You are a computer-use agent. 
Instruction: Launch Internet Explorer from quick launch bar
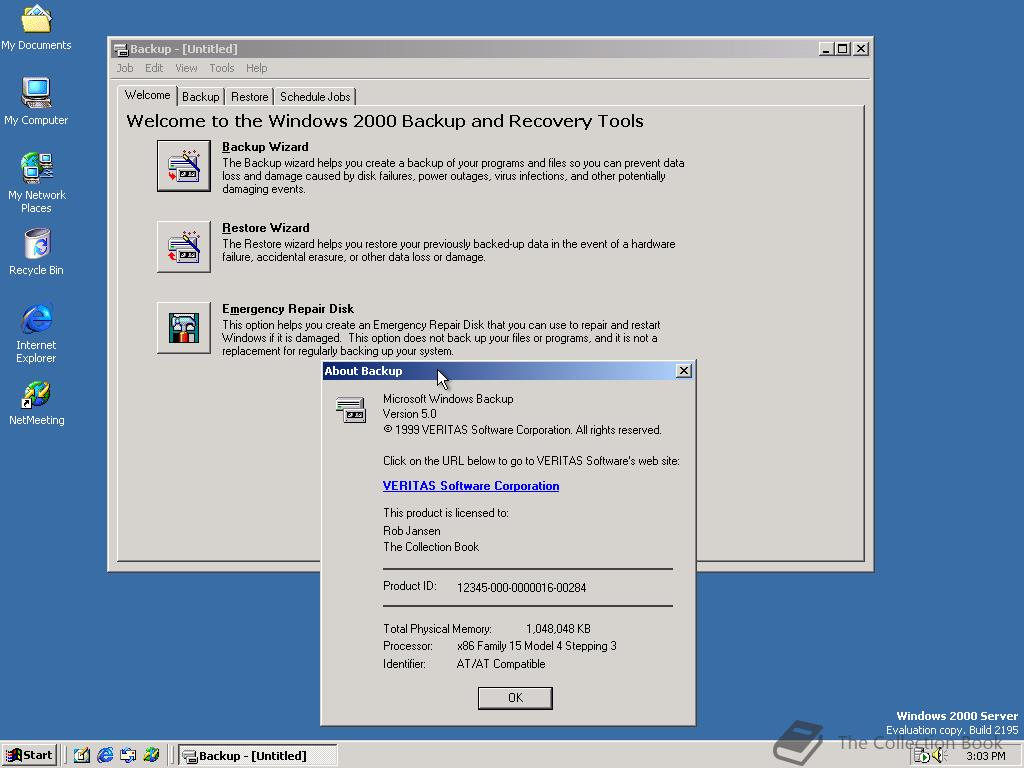click(x=105, y=755)
